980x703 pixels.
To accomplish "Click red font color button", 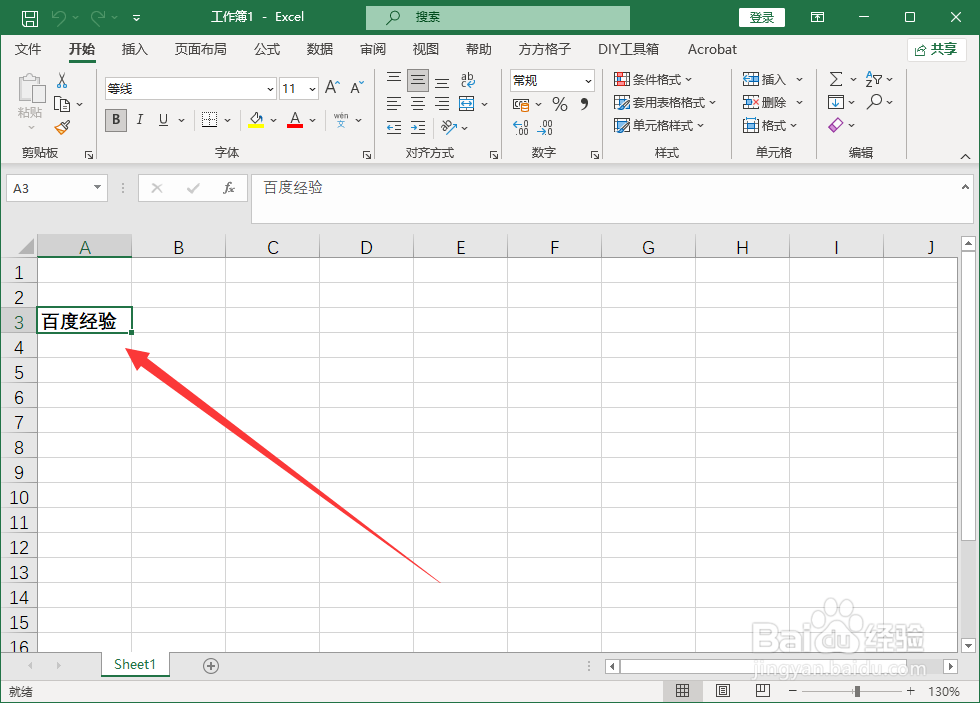I will 295,119.
